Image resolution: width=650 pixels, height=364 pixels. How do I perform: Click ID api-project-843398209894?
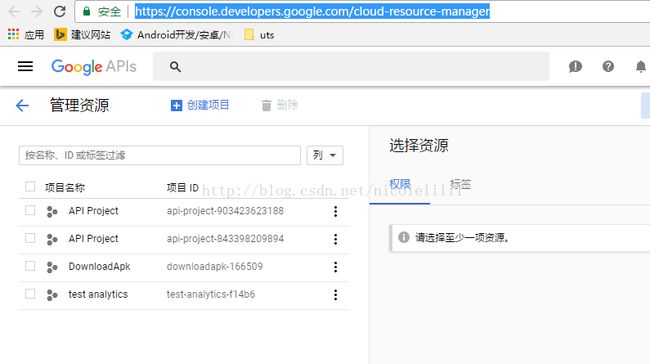click(225, 239)
